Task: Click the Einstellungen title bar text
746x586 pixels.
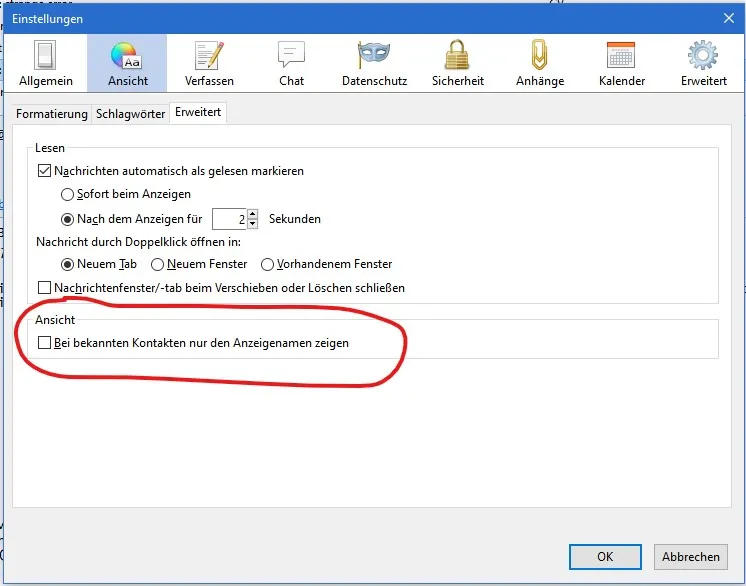Action: point(48,19)
